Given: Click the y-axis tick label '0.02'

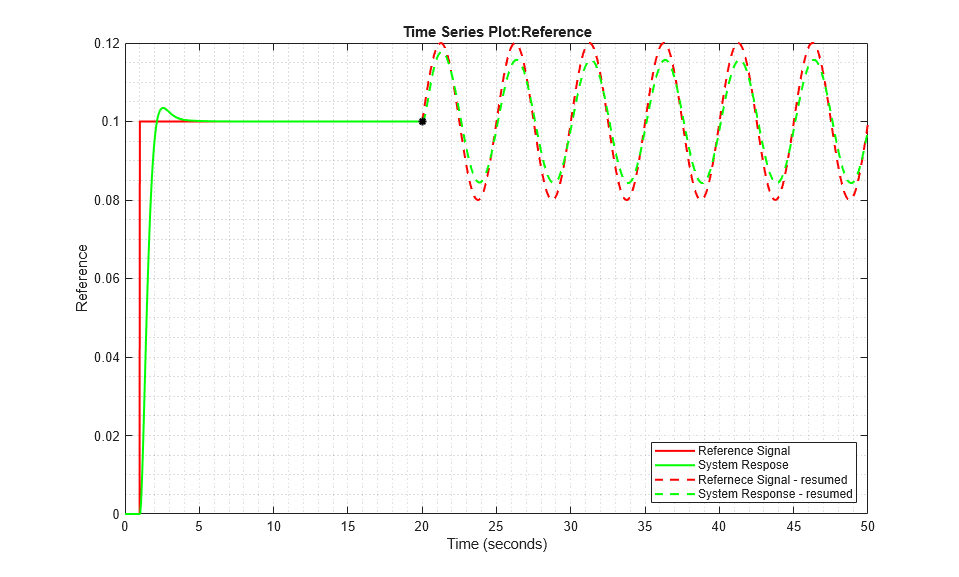Looking at the screenshot, I should (x=105, y=436).
